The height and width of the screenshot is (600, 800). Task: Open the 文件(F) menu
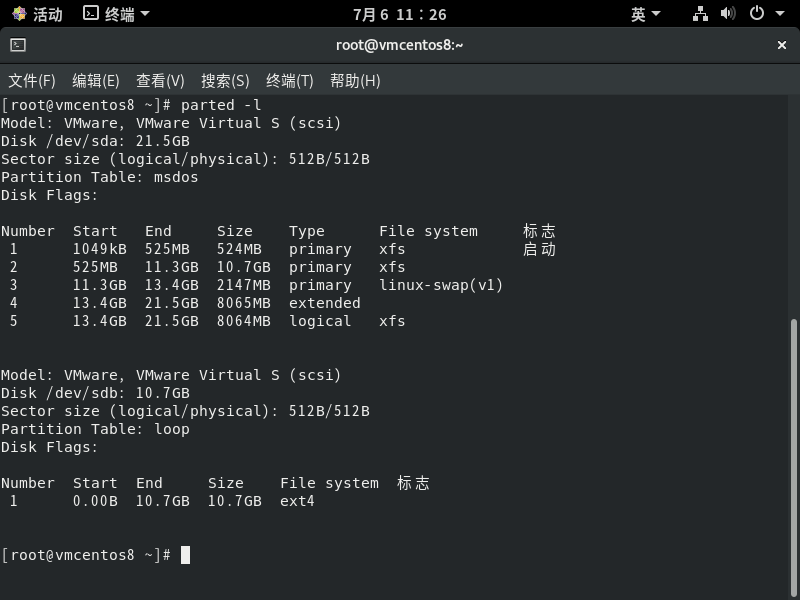click(32, 81)
